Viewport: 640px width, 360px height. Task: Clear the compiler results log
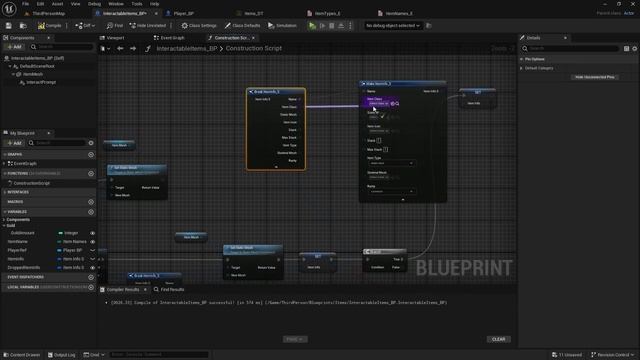(x=498, y=339)
